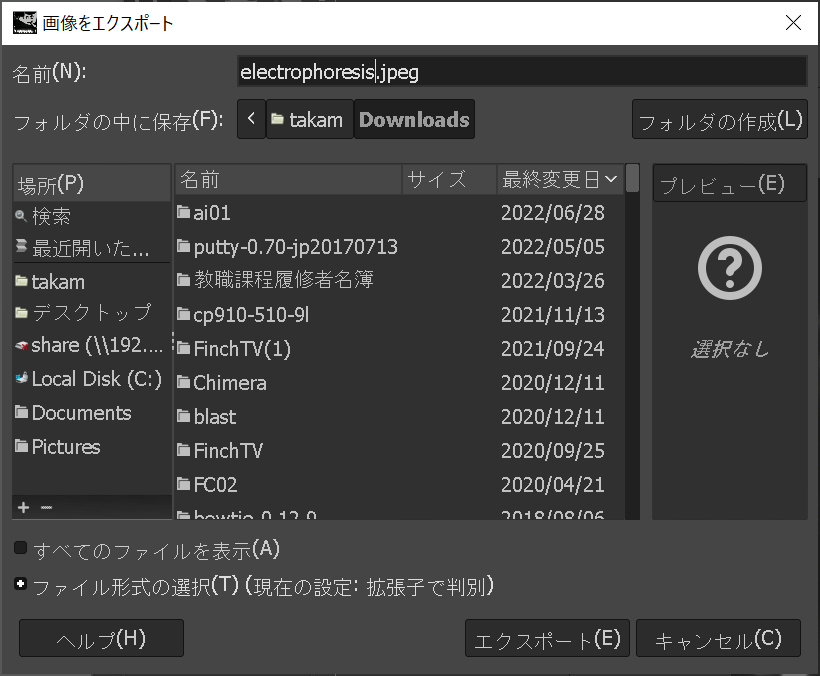Select the share network drive icon
Viewport: 820px width, 676px height.
point(22,345)
